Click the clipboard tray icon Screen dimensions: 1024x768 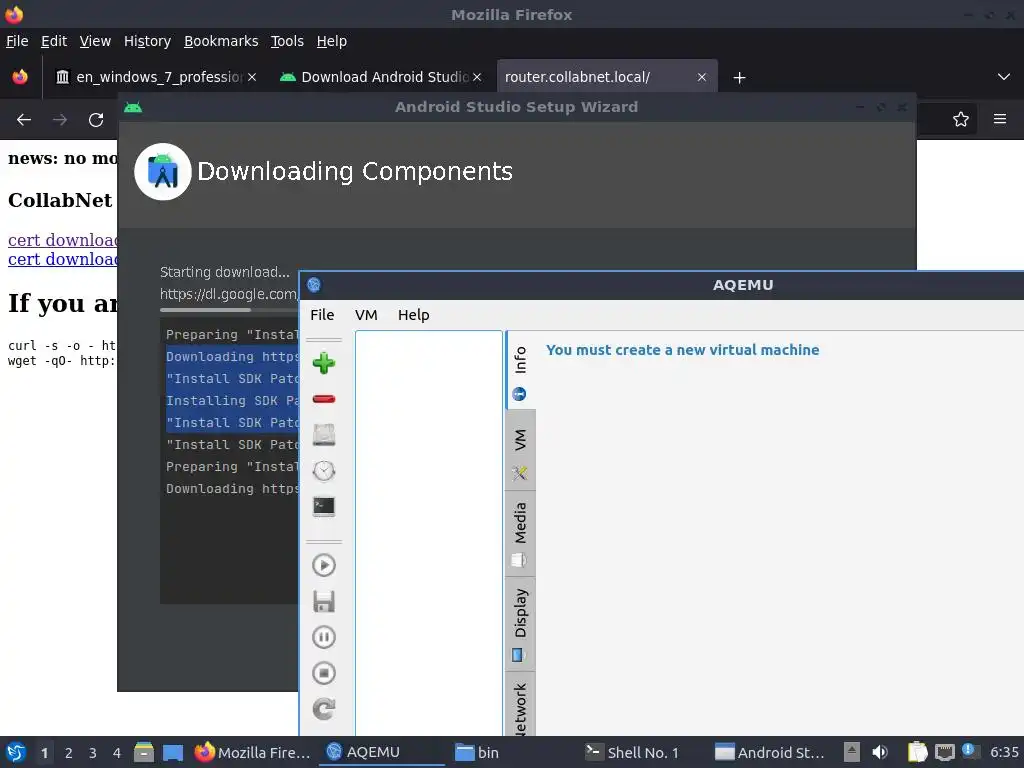point(917,752)
